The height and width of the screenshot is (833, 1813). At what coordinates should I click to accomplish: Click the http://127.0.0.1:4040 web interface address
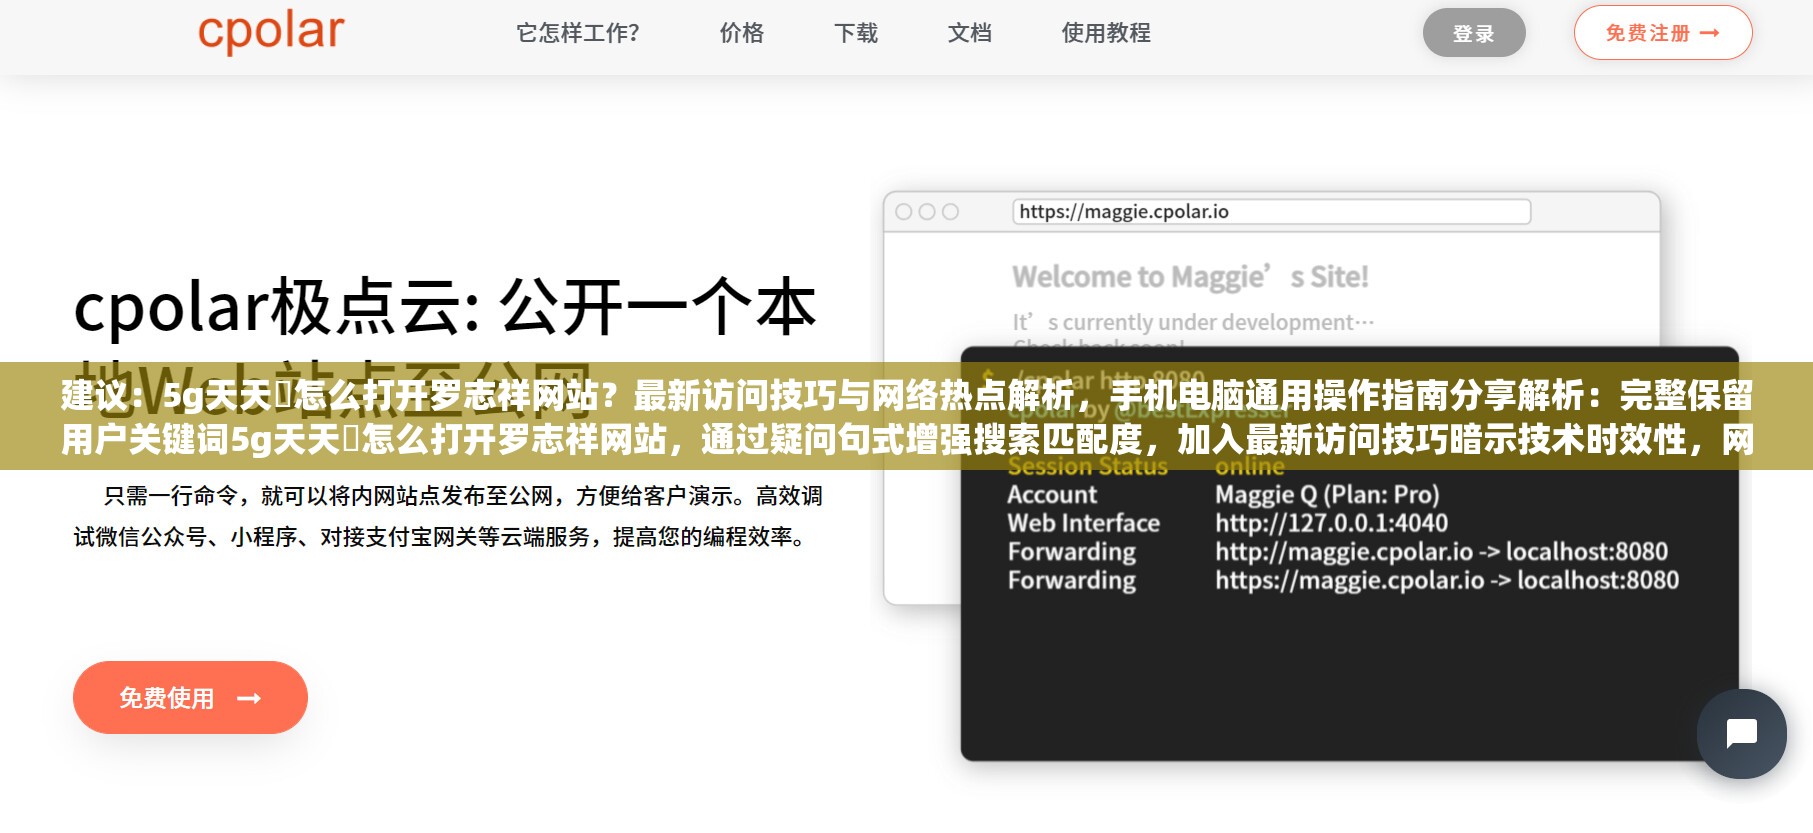pos(1331,523)
